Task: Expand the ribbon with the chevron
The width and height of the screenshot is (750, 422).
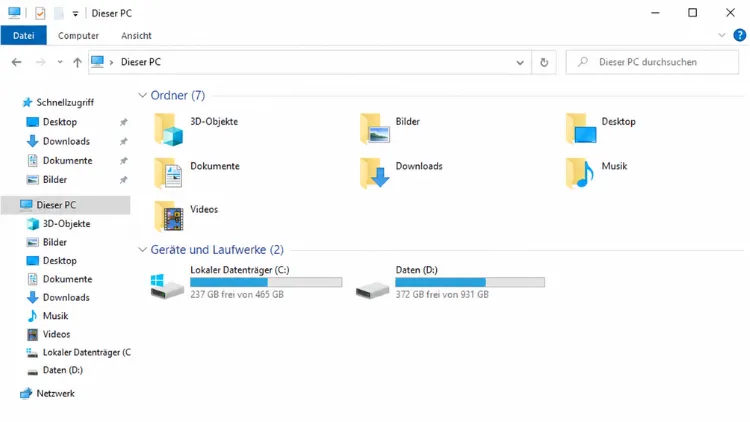Action: pos(722,35)
